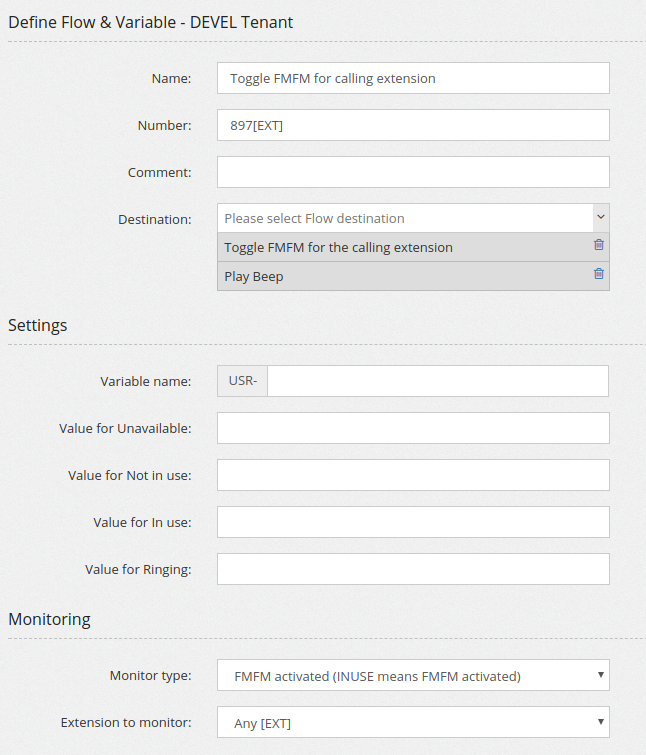Focus the Value for In use field
This screenshot has height=755, width=646.
tap(413, 522)
